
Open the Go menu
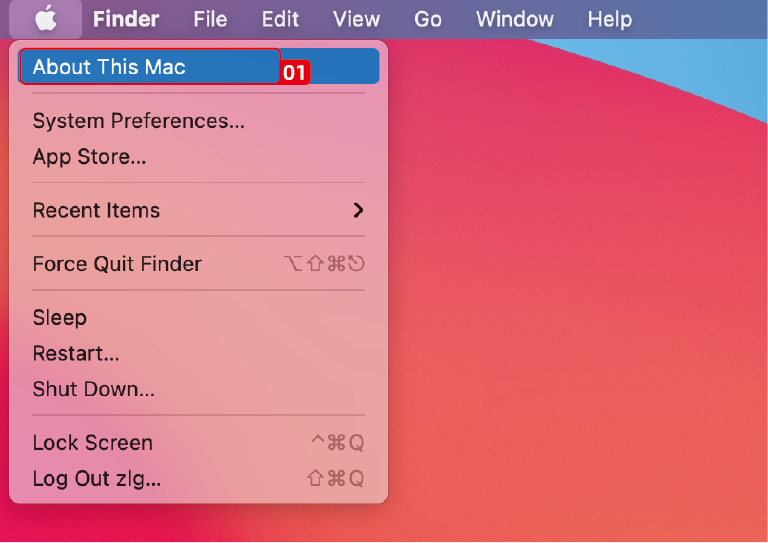(428, 19)
